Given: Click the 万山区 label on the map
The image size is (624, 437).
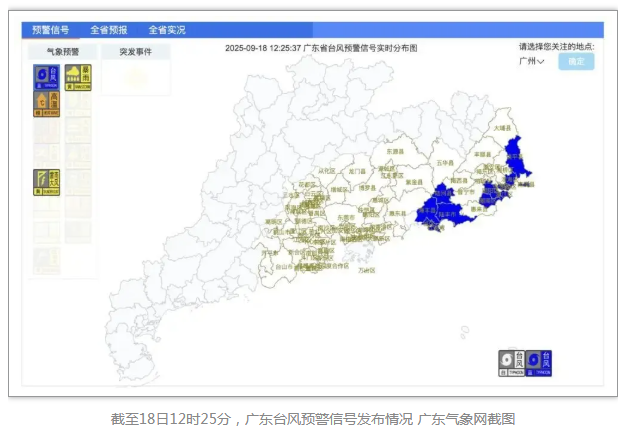Looking at the screenshot, I should pyautogui.click(x=366, y=270).
